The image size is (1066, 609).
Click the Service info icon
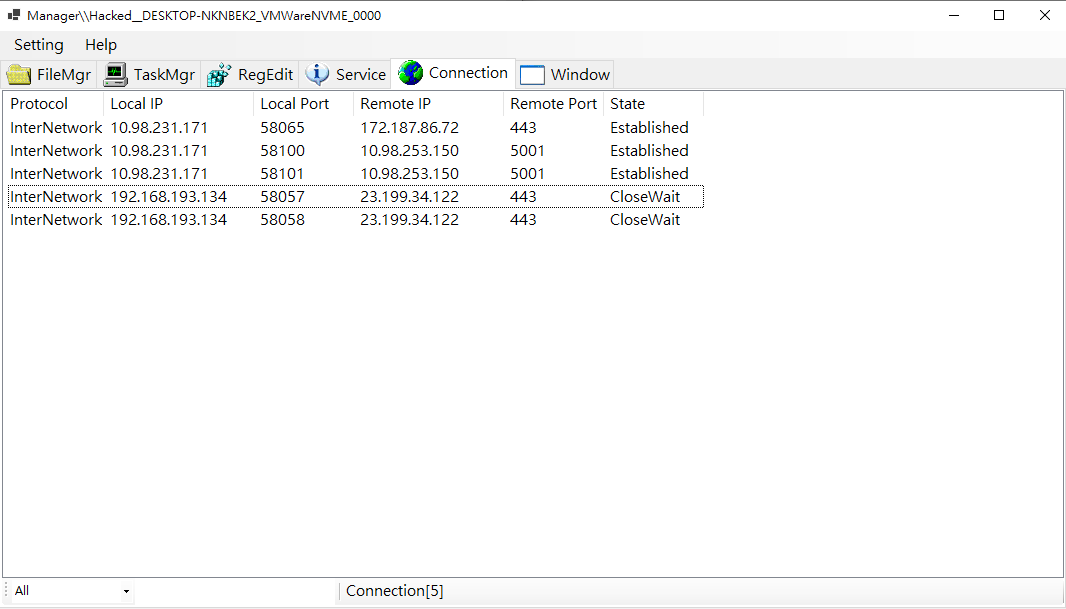(x=317, y=74)
